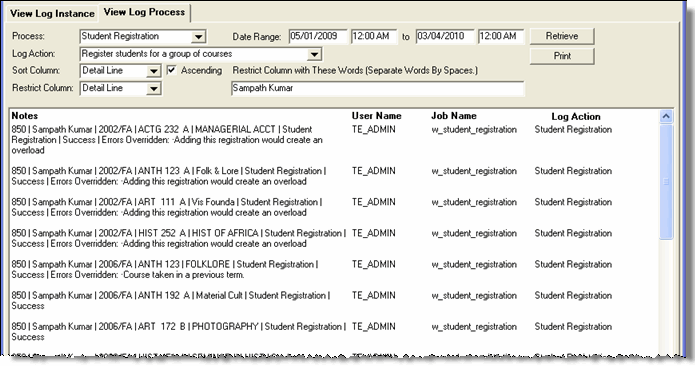
Task: Toggle the Ascending checkbox
Action: [x=172, y=70]
